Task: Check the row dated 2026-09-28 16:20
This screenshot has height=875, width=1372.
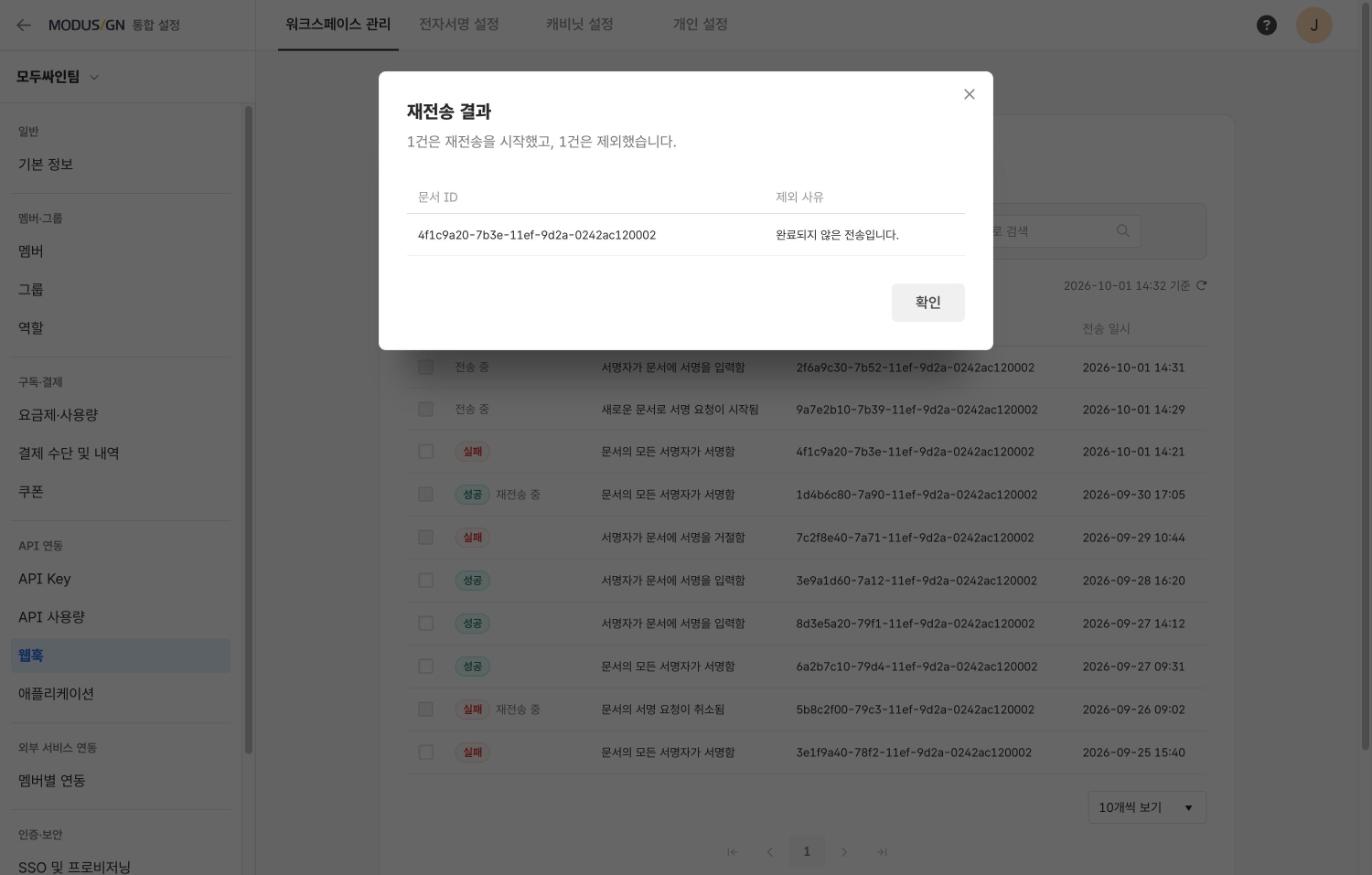Action: (x=426, y=580)
